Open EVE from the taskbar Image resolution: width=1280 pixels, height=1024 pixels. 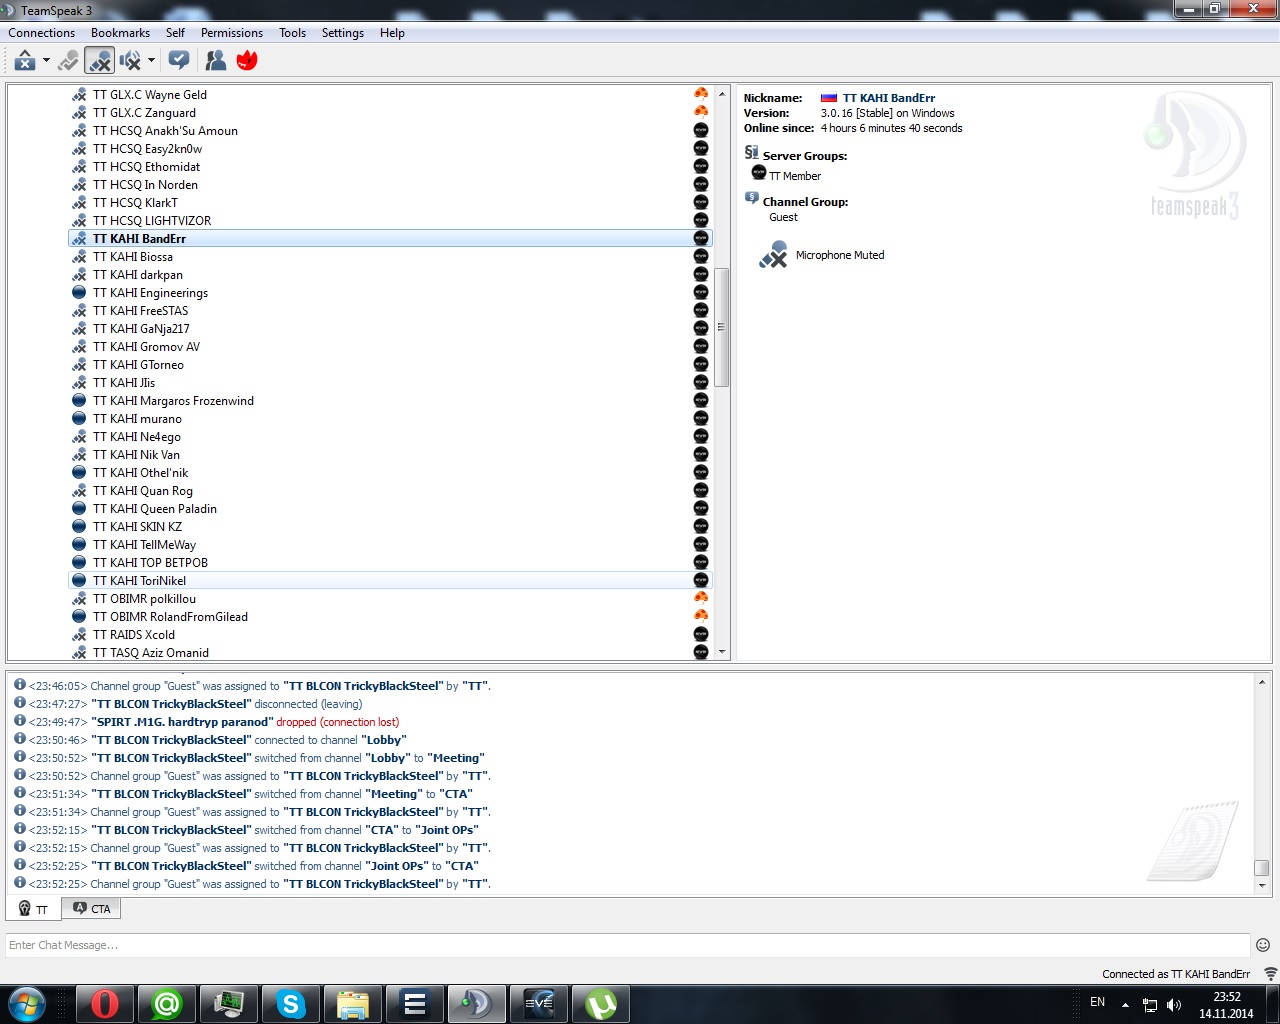click(538, 1004)
